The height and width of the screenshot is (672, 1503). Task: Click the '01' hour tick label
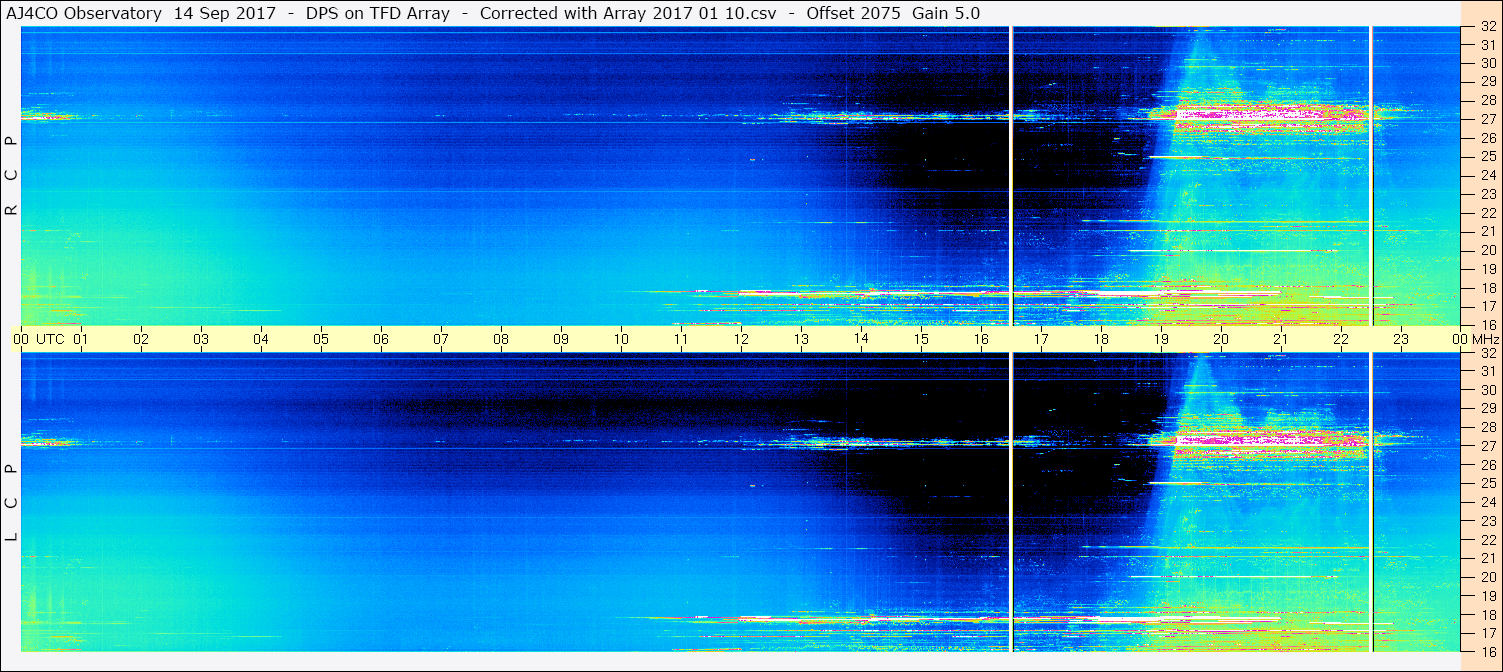pos(81,339)
